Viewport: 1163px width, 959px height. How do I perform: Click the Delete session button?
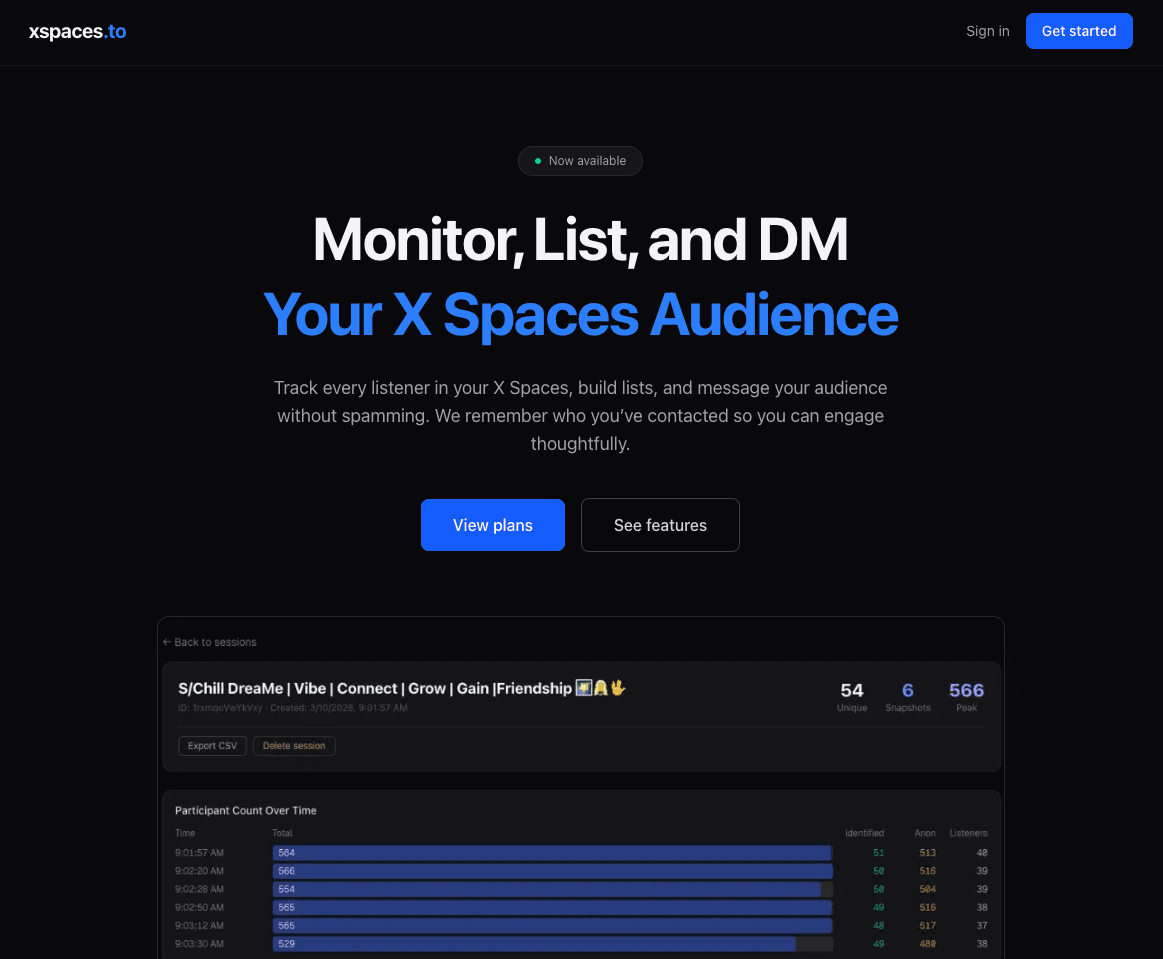point(293,745)
